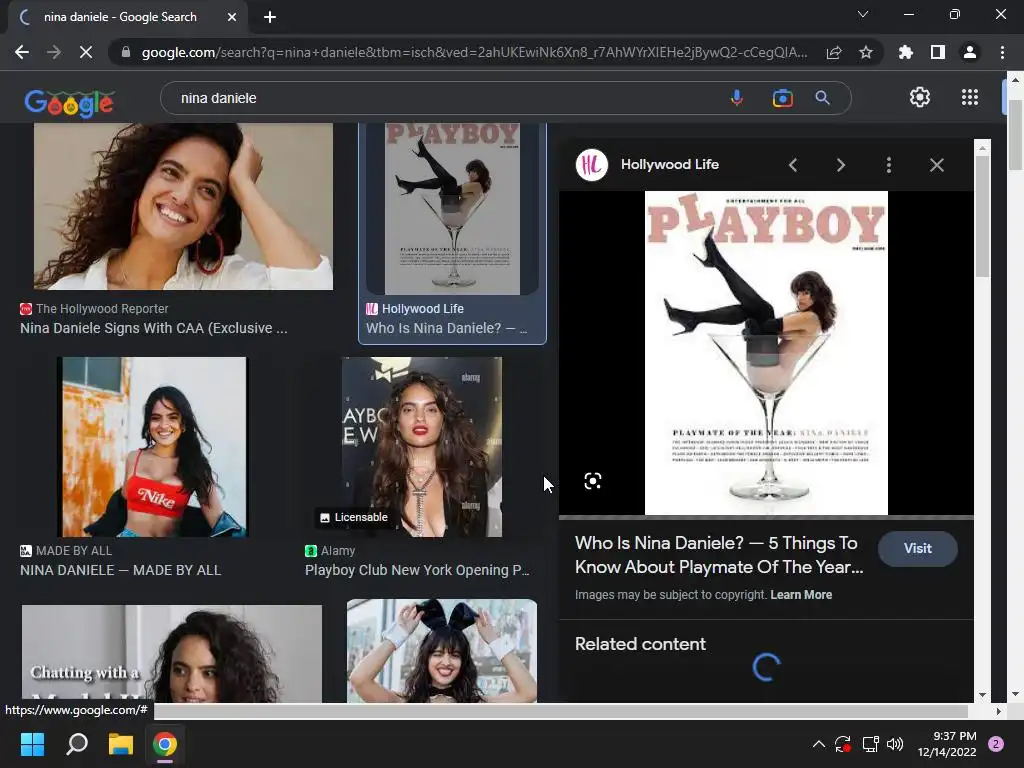Open Google quick settings gear
The width and height of the screenshot is (1024, 768).
920,97
